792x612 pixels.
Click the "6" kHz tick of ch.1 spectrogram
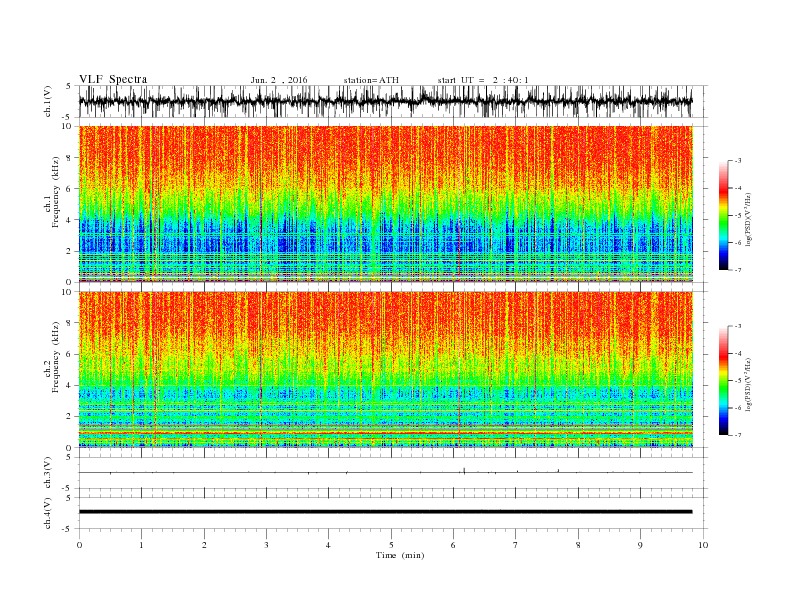69,189
